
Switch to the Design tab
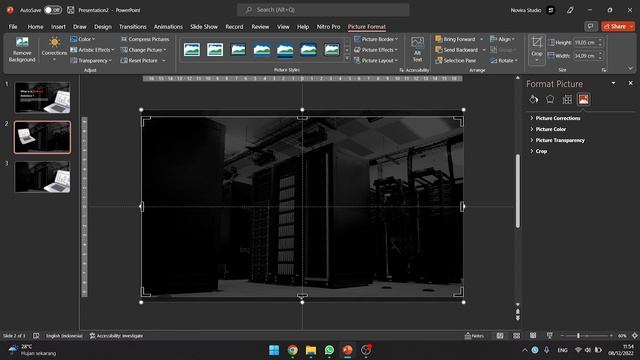coord(103,27)
